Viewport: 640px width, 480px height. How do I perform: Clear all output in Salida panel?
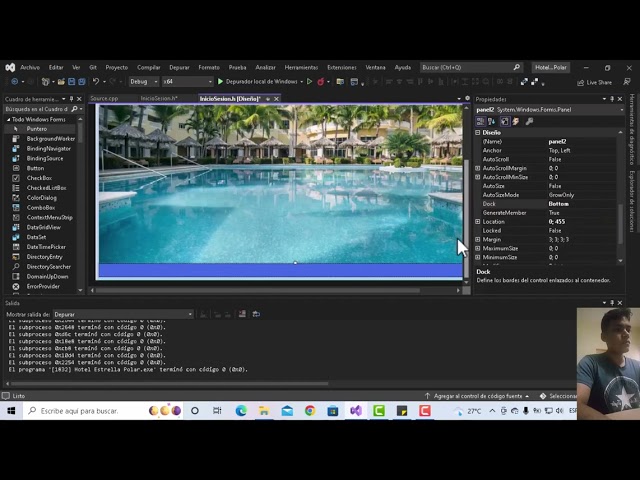click(242, 314)
